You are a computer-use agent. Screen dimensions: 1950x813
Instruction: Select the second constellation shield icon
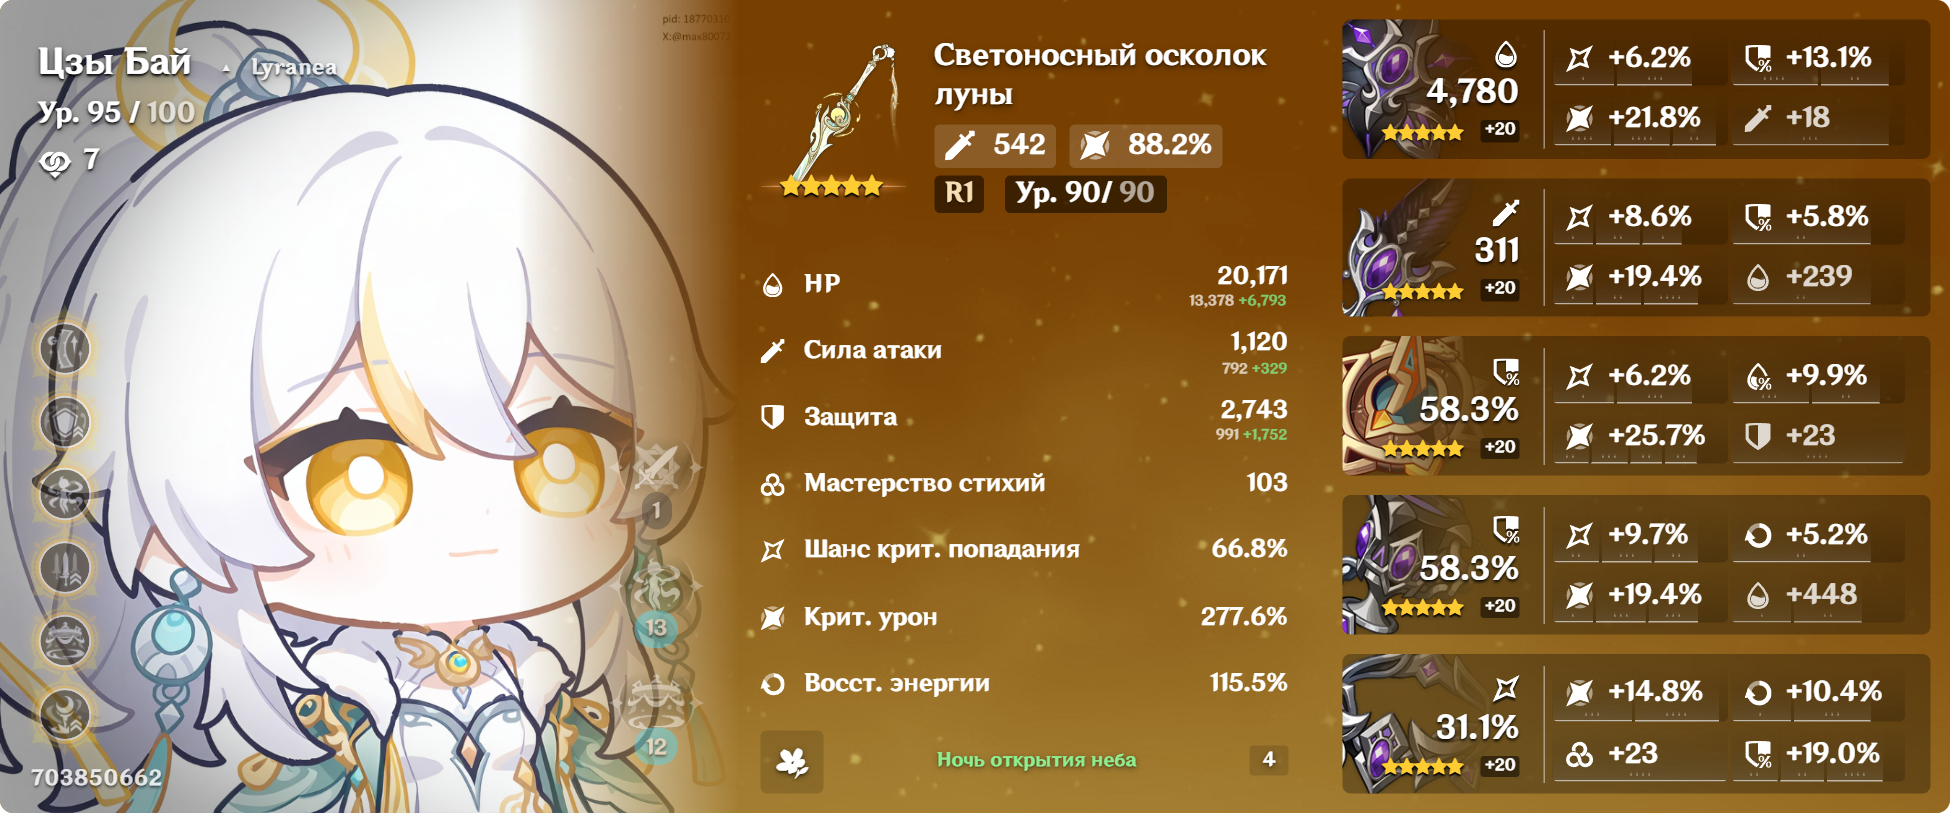65,422
